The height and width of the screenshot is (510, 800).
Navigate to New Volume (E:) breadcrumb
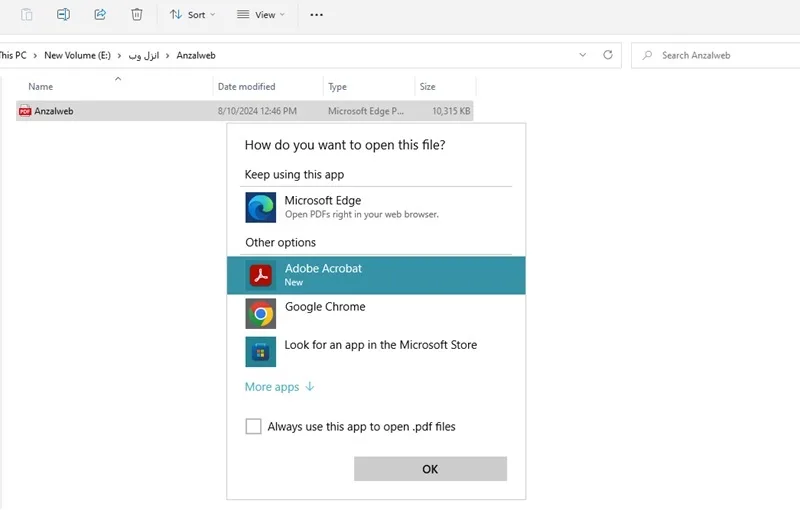tap(78, 55)
